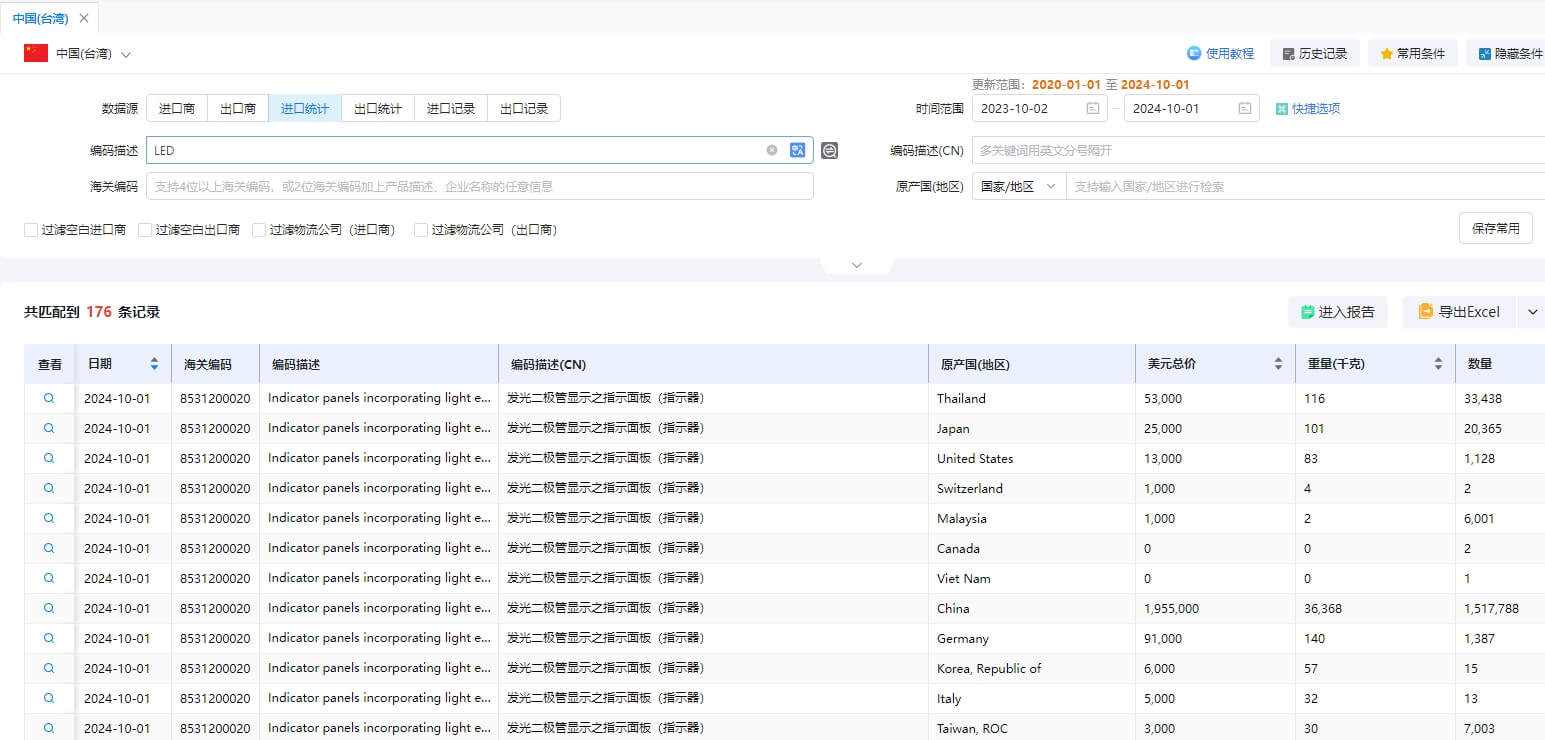
Task: Click the end date 2024-10-01 field
Action: coord(1191,108)
